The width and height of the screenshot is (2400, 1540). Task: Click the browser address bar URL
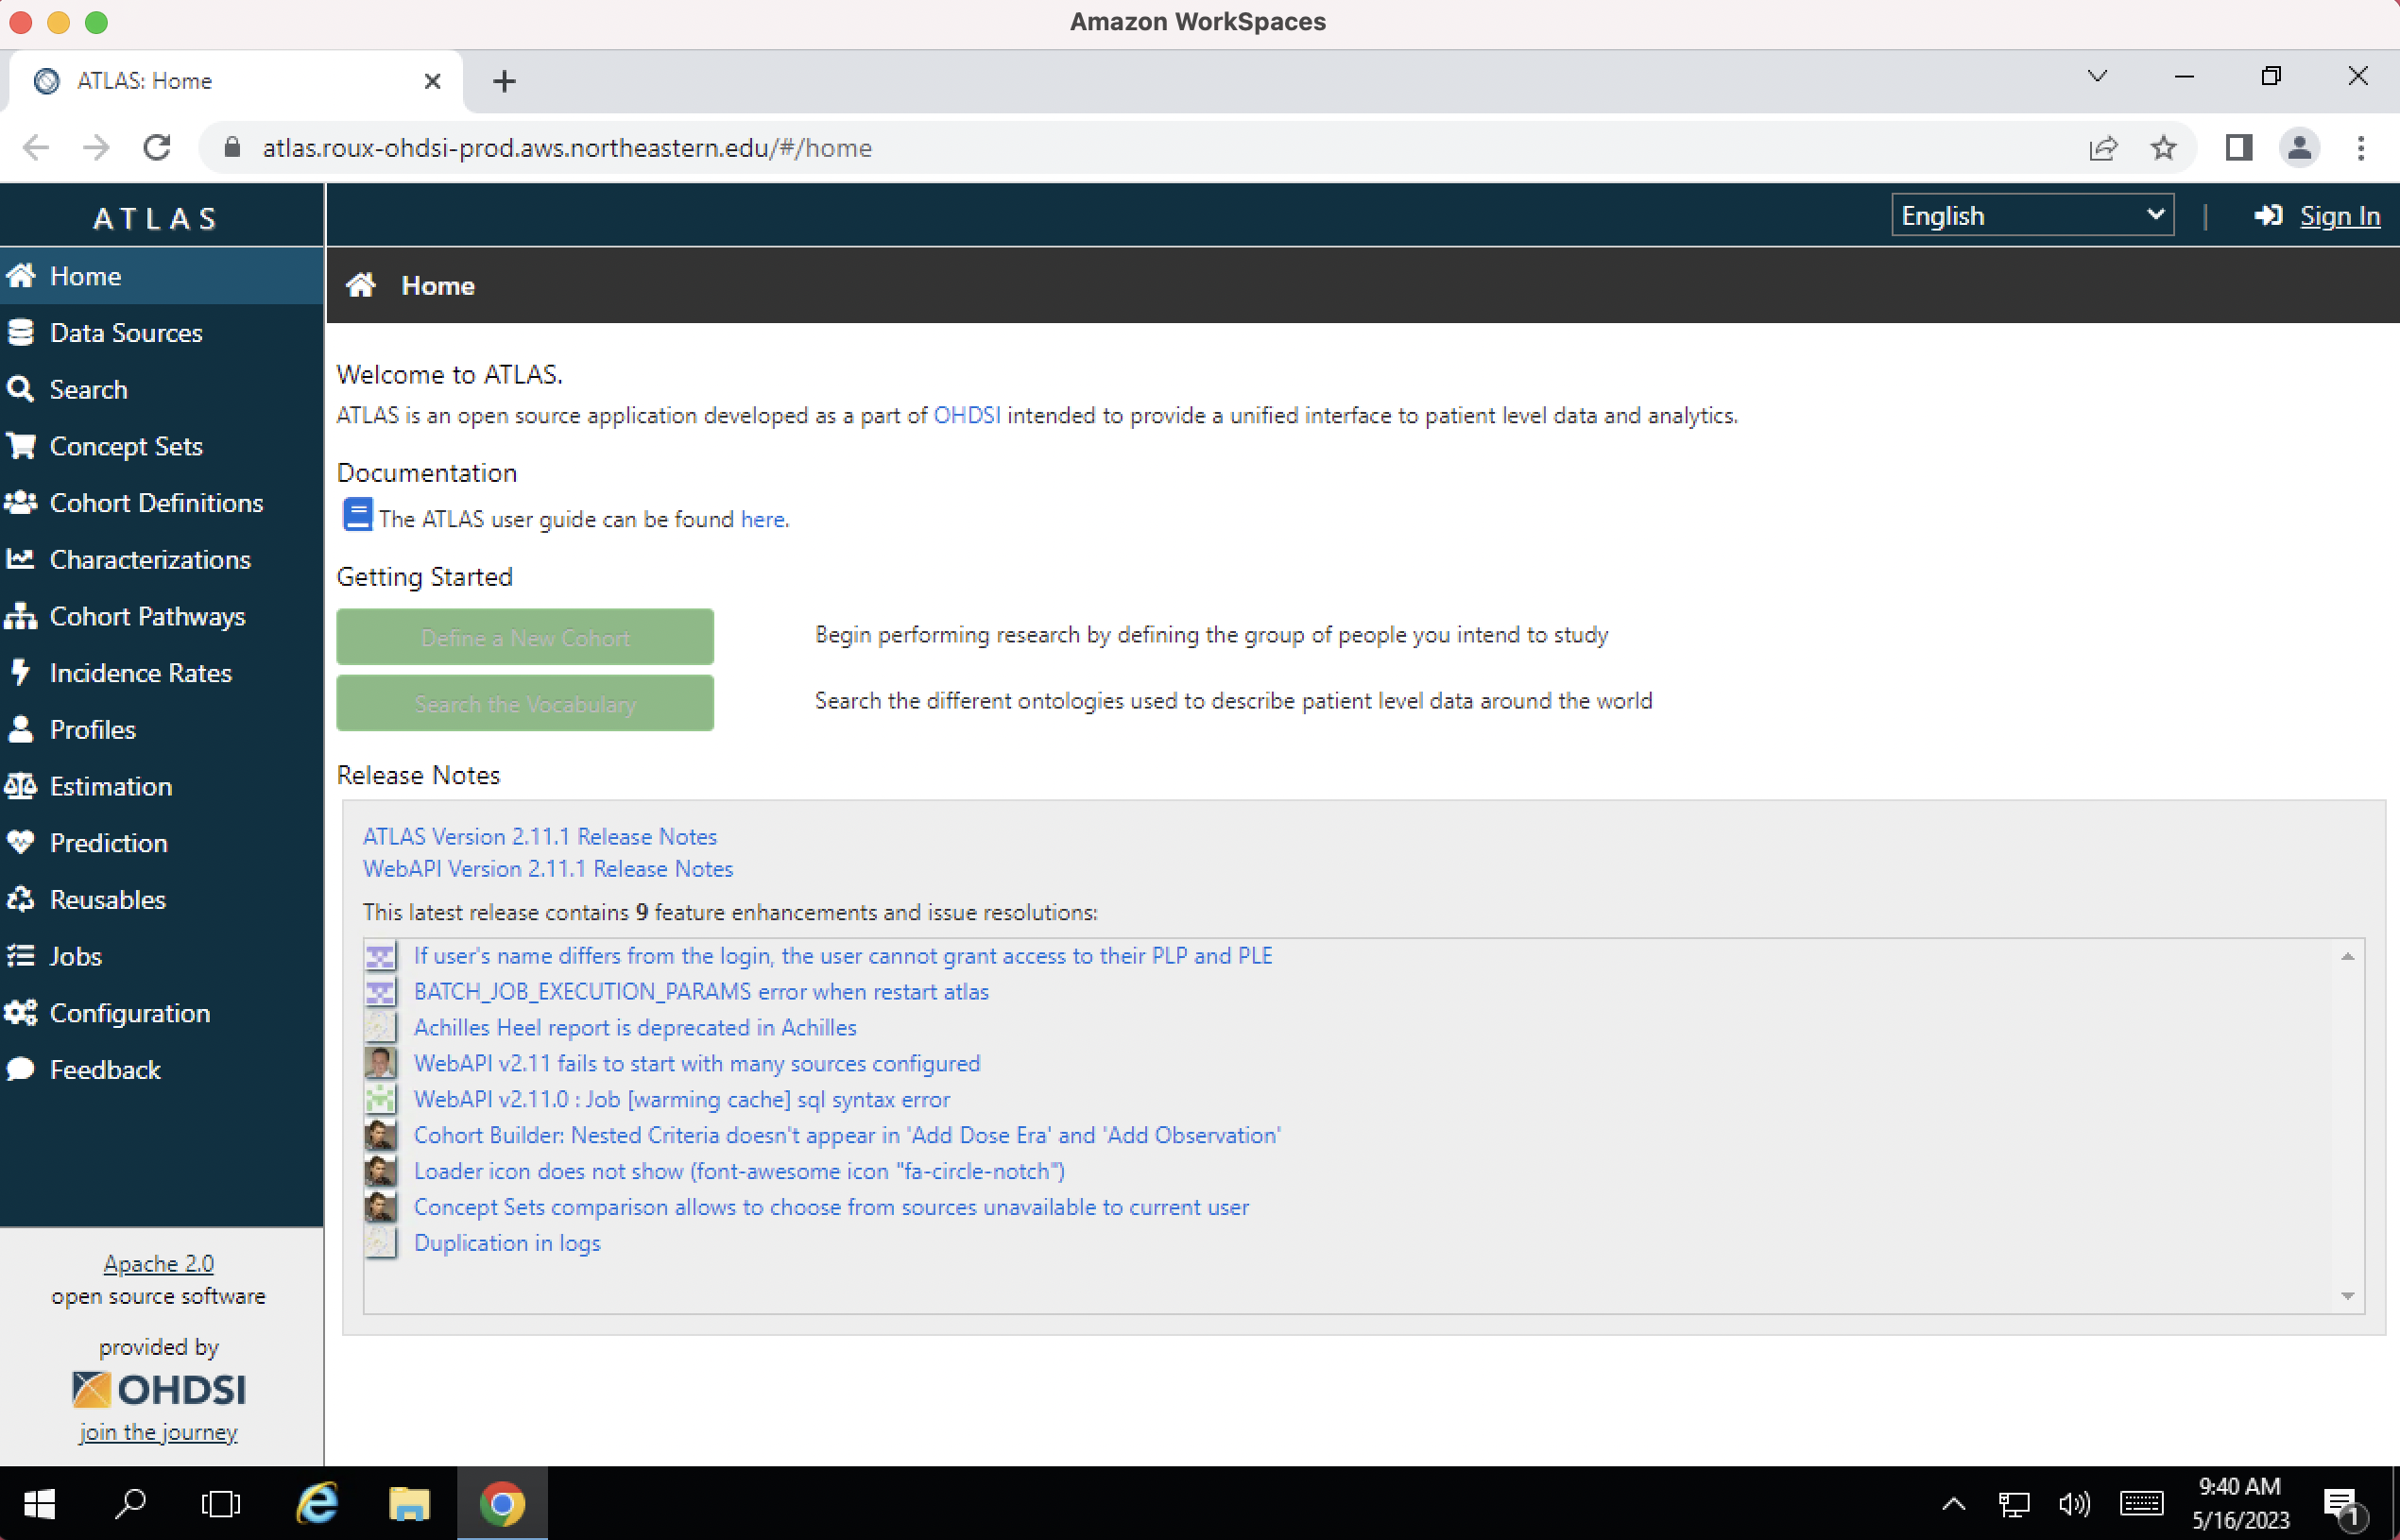(x=567, y=148)
